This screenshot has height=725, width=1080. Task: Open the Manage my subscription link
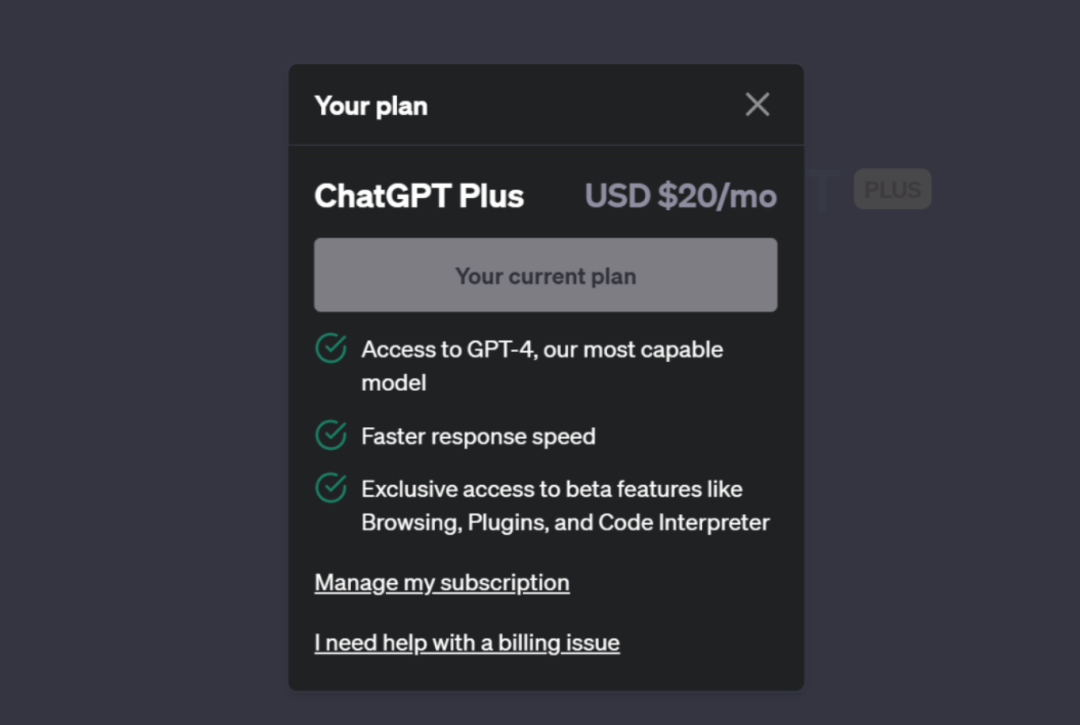(442, 583)
